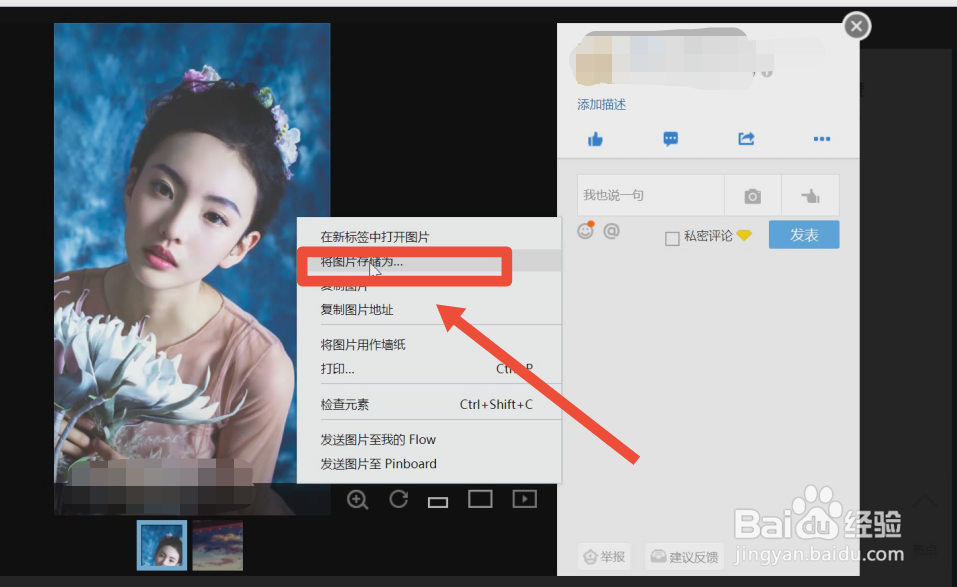Select the @ mention icon
The height and width of the screenshot is (587, 957).
pyautogui.click(x=612, y=231)
